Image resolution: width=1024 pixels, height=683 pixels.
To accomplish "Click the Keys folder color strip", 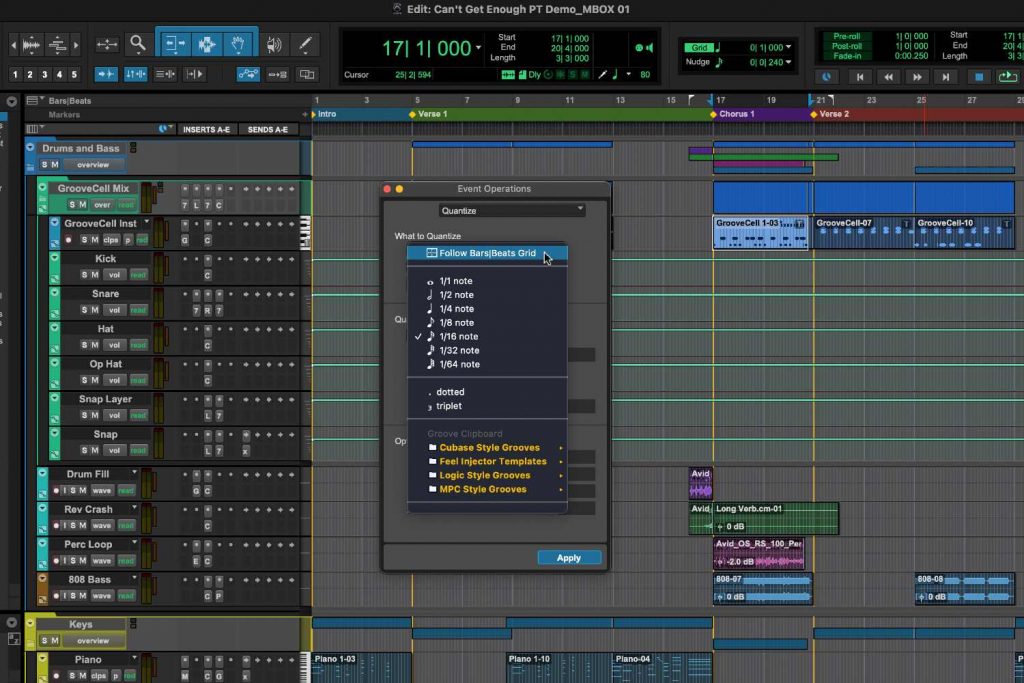I will [x=30, y=632].
